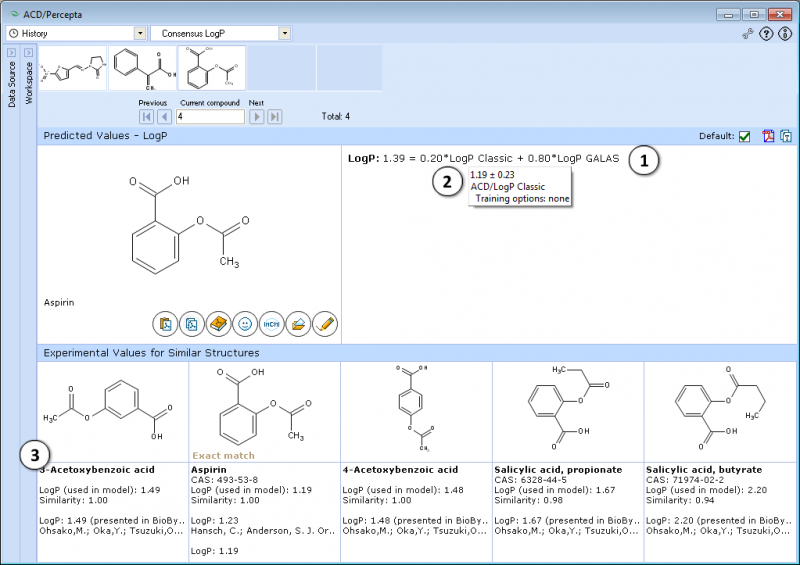Viewport: 800px width, 565px height.
Task: Click the question mark help icon
Action: coord(766,34)
